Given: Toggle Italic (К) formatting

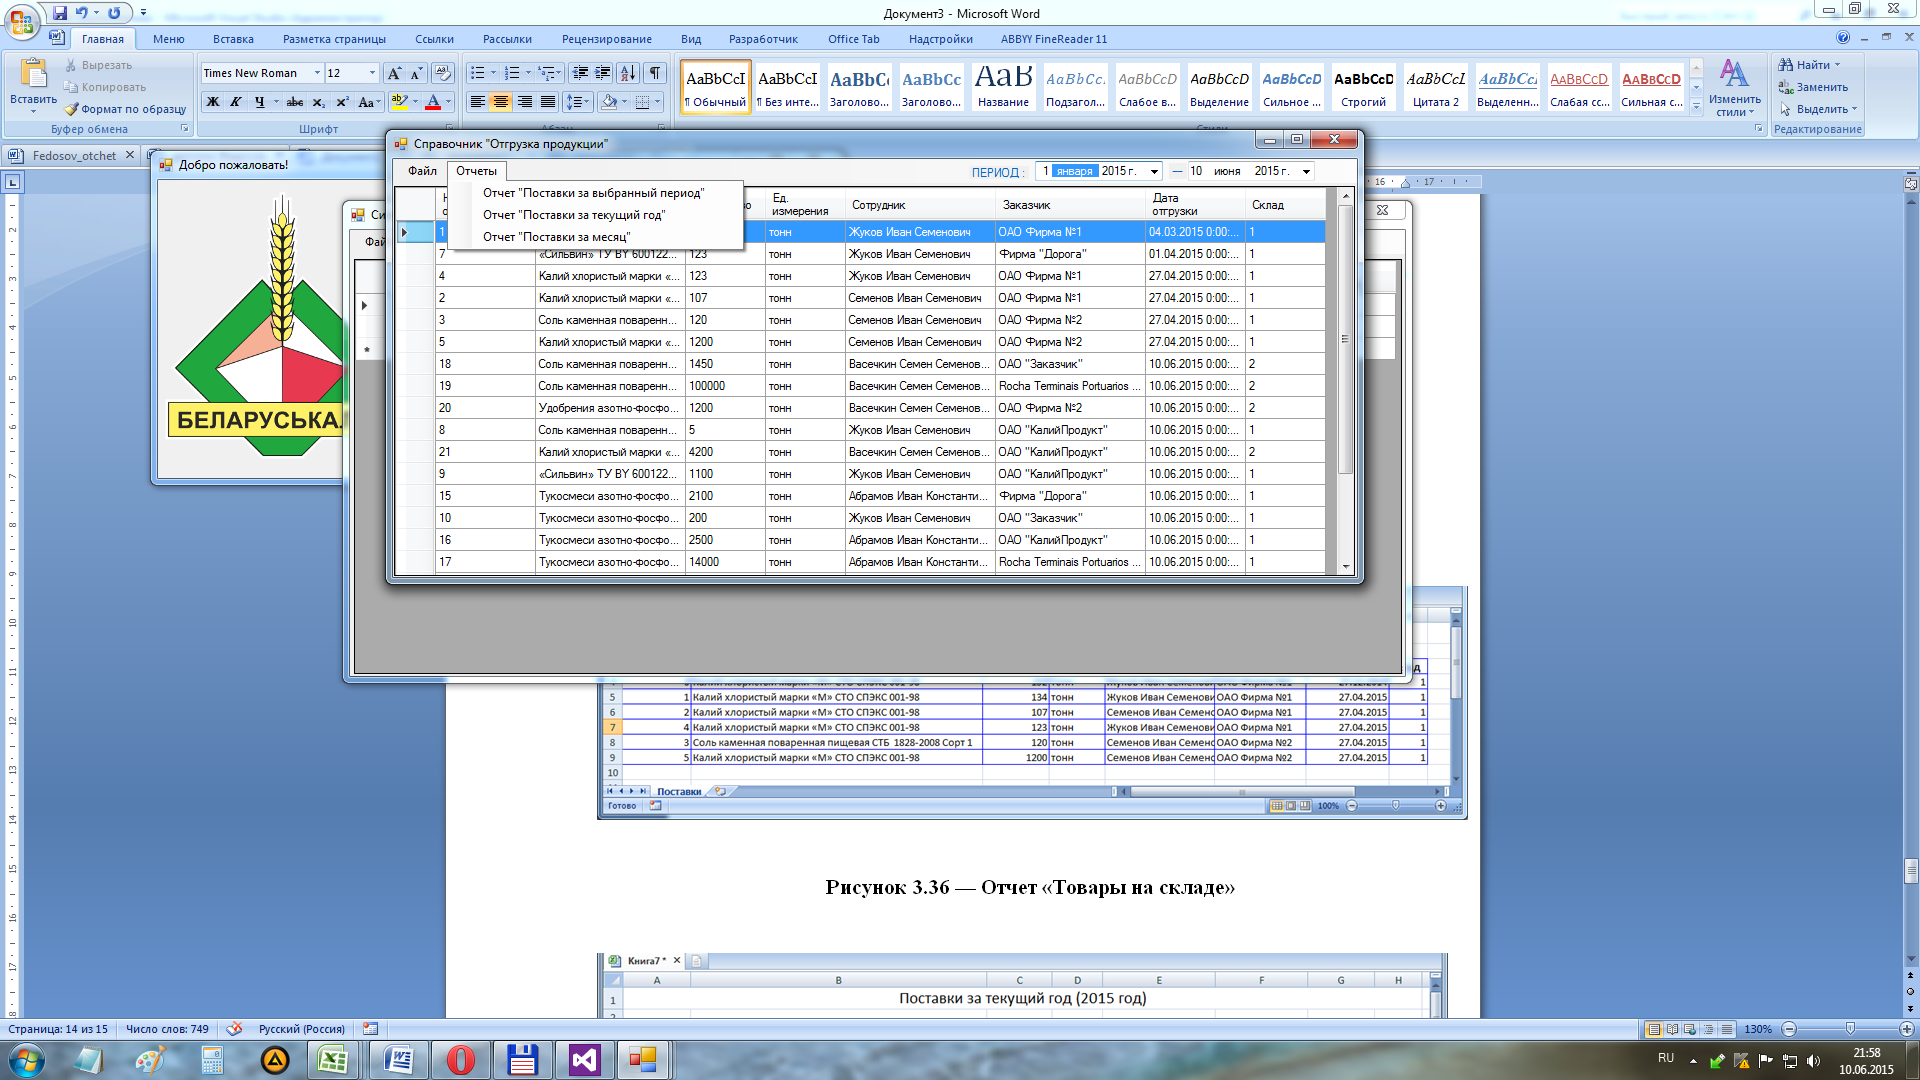Looking at the screenshot, I should [x=236, y=102].
